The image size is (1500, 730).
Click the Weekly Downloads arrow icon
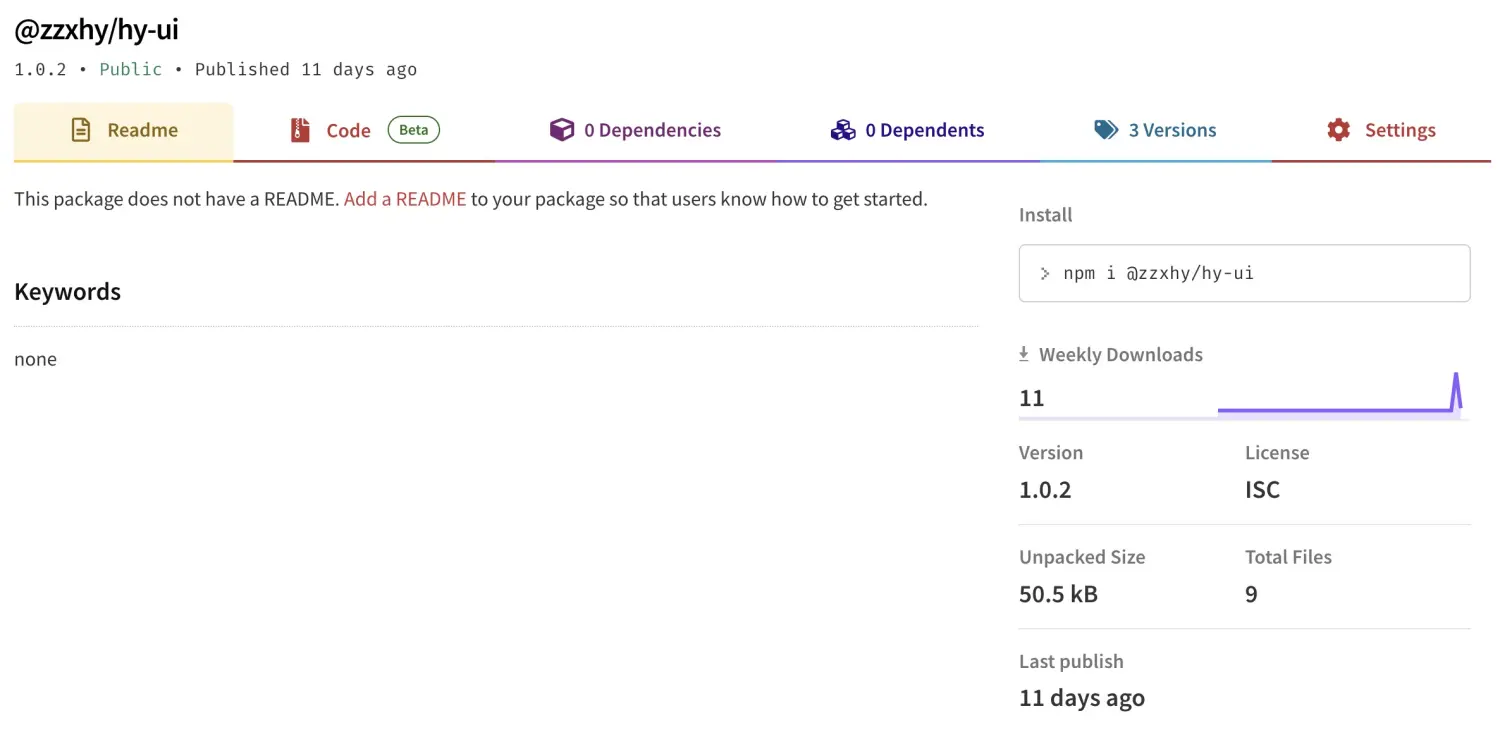coord(1024,354)
